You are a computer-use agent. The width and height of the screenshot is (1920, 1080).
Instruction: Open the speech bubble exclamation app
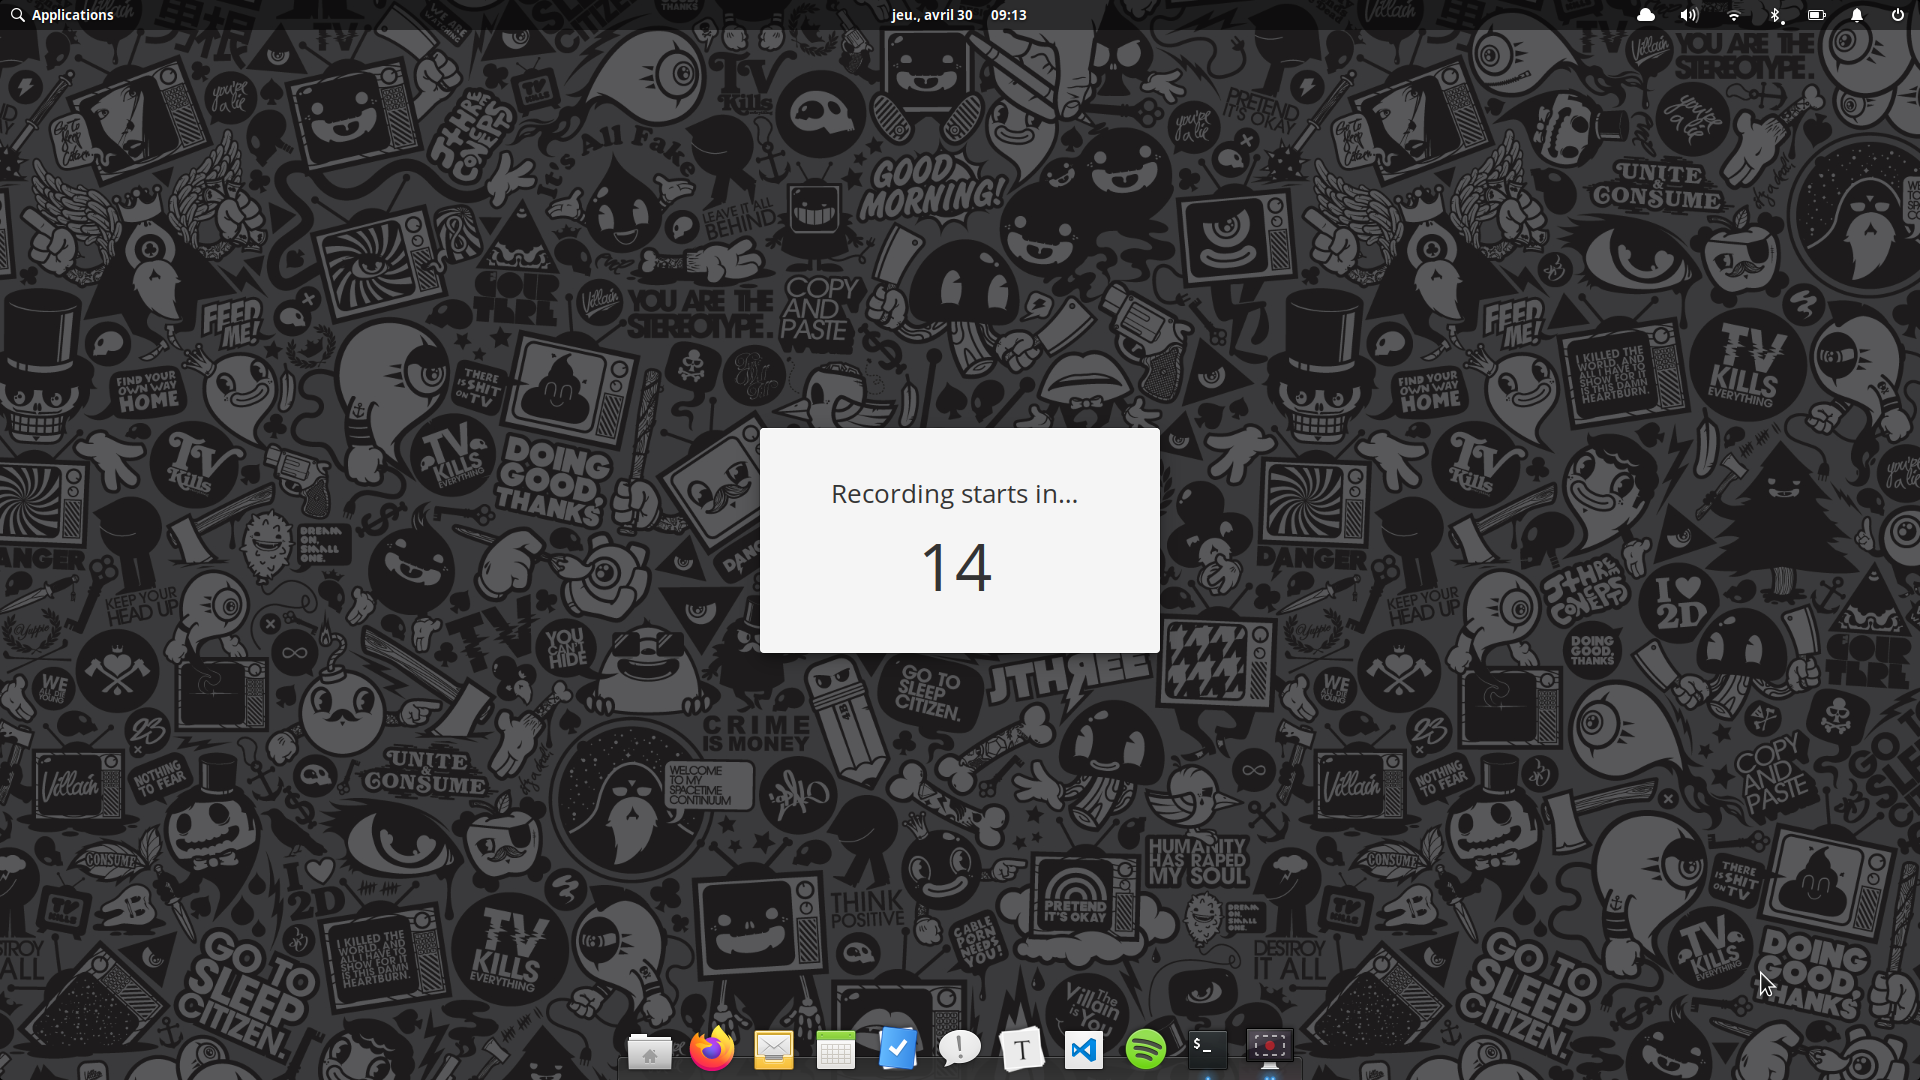pos(959,1049)
